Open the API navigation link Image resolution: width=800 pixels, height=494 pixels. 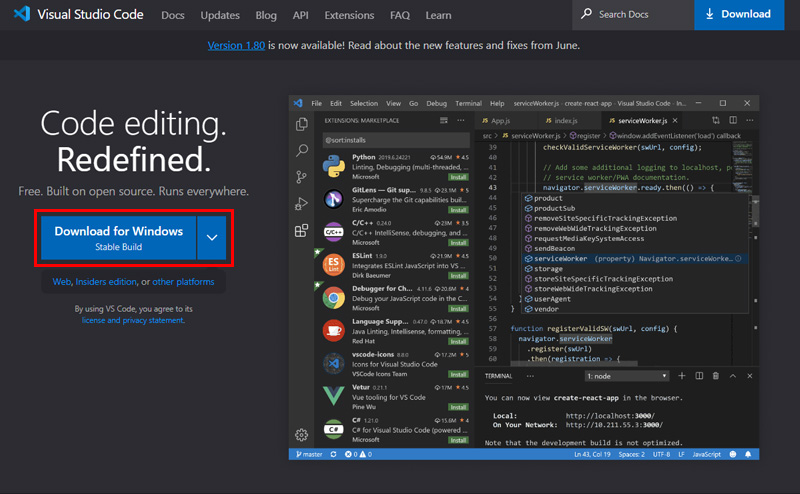click(x=301, y=15)
